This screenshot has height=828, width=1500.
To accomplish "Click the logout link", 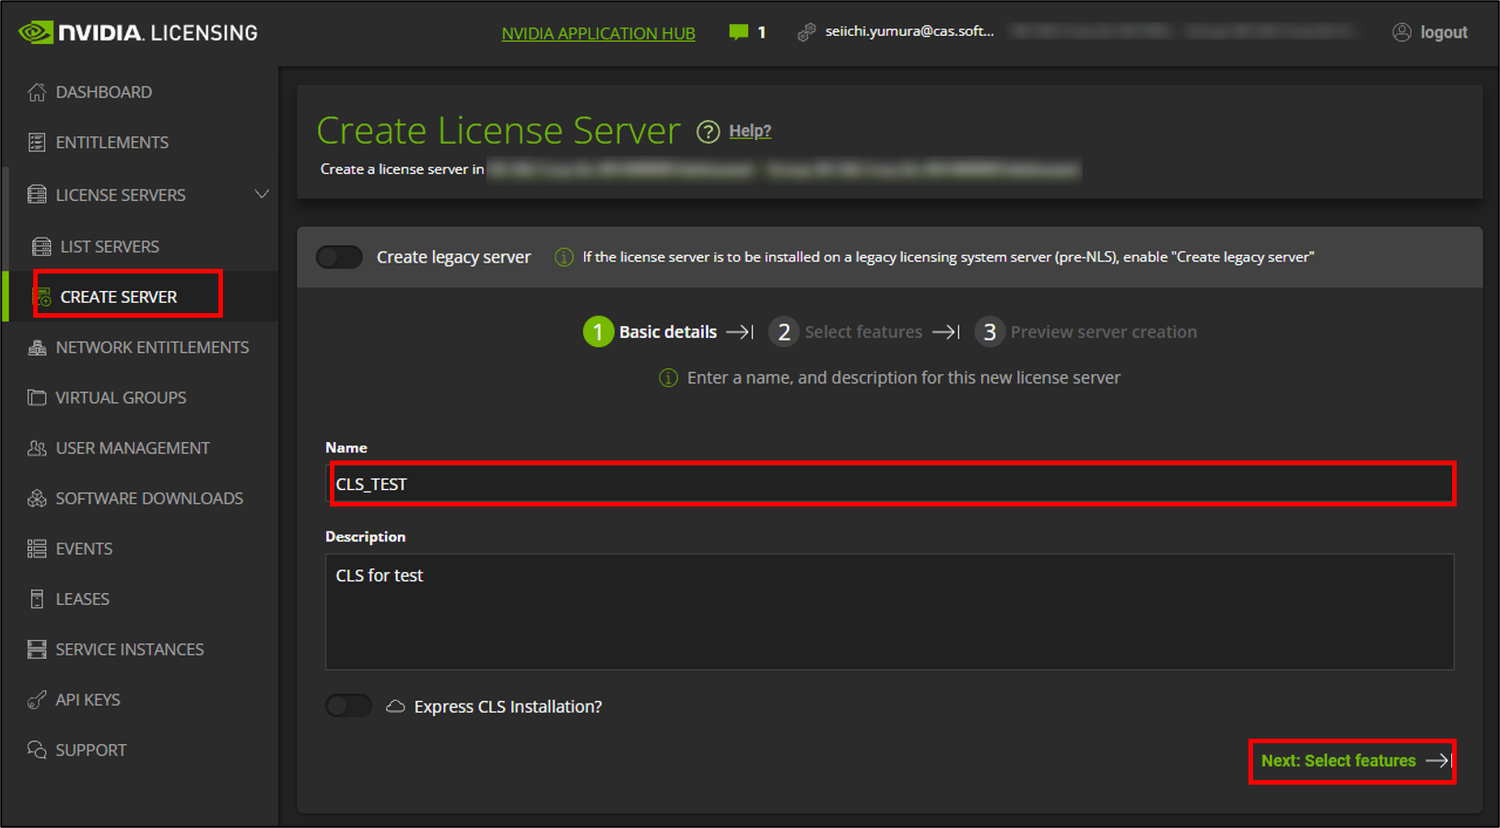I will click(1444, 32).
